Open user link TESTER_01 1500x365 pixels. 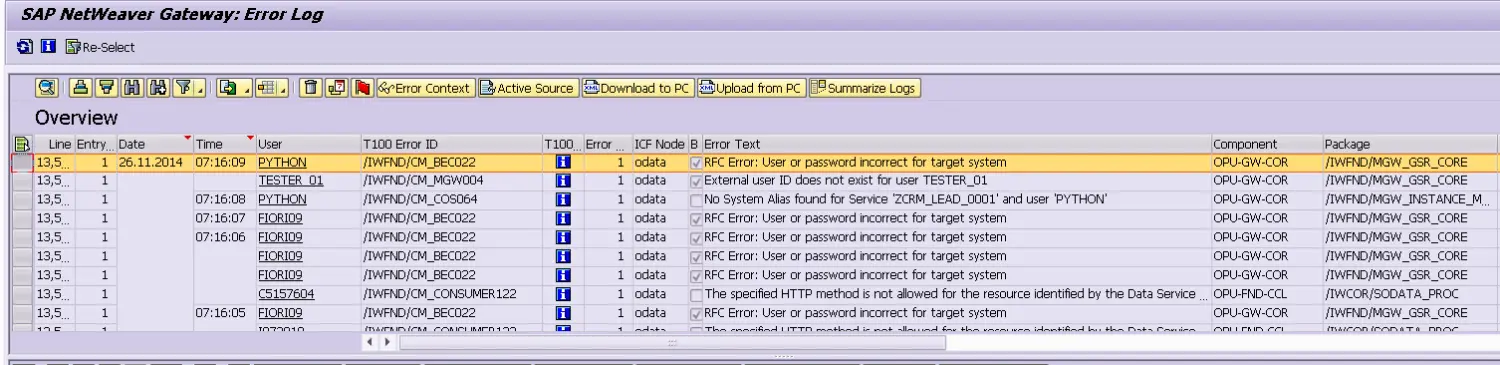click(291, 180)
